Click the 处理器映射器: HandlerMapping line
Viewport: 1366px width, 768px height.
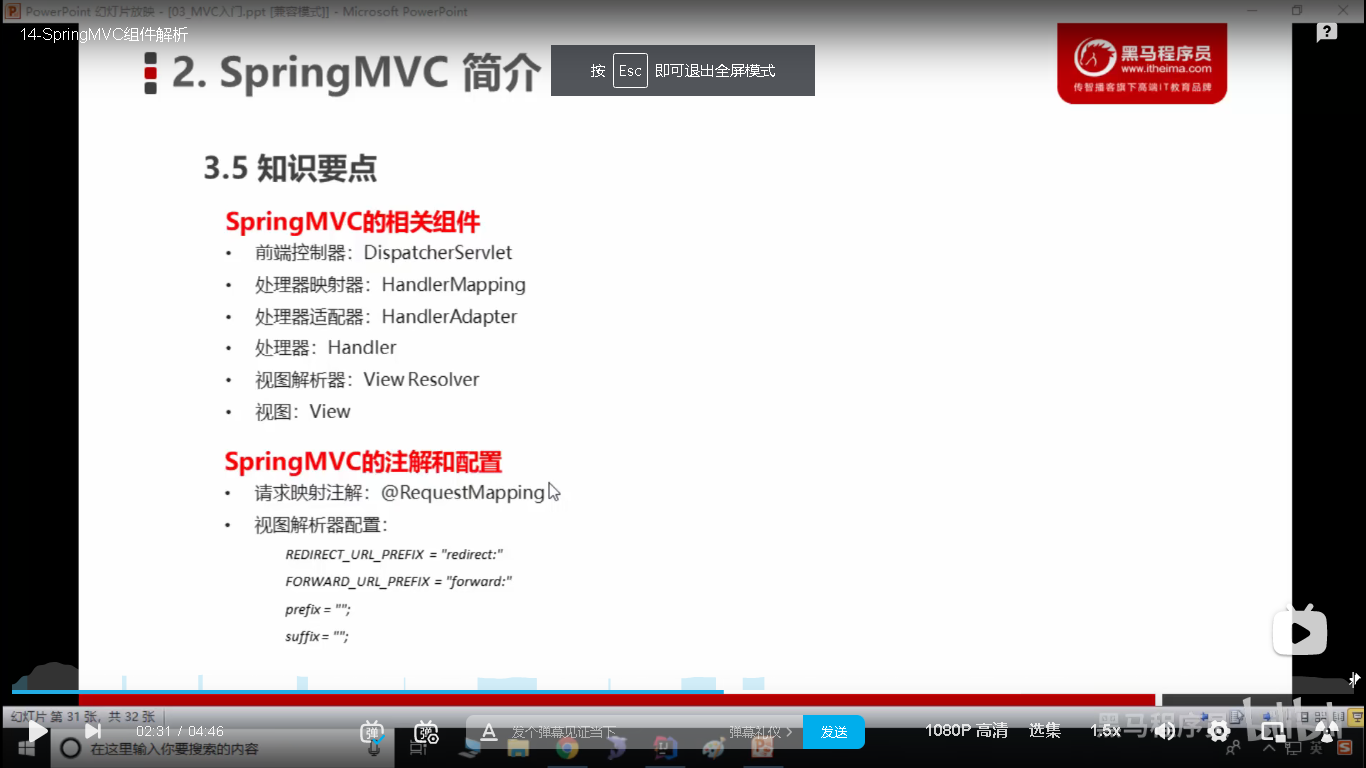point(390,285)
